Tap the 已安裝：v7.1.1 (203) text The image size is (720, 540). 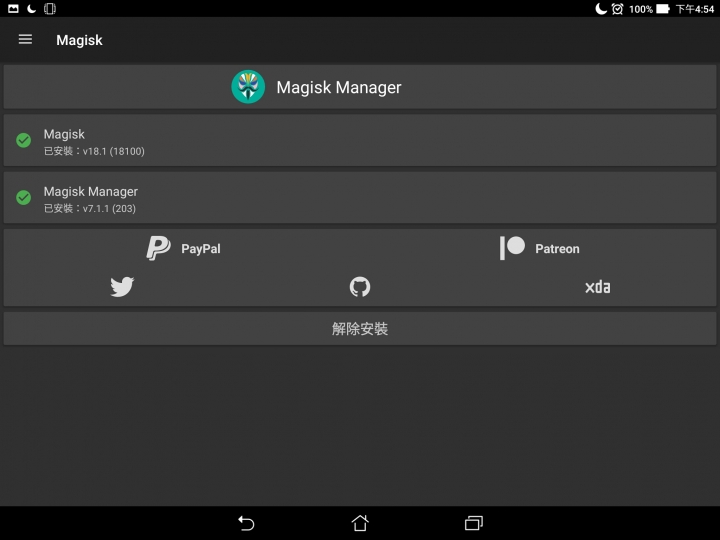pyautogui.click(x=90, y=208)
